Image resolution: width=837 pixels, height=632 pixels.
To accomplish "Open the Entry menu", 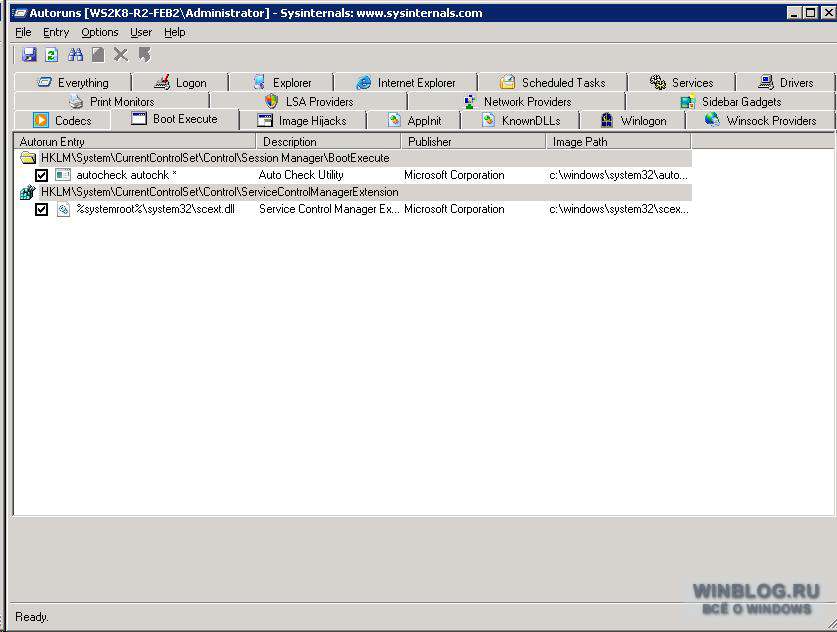I will tap(56, 32).
